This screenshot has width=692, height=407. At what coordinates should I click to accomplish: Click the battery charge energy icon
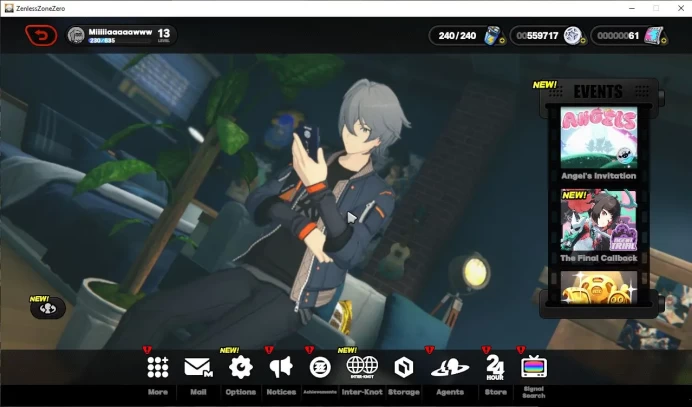tap(493, 36)
